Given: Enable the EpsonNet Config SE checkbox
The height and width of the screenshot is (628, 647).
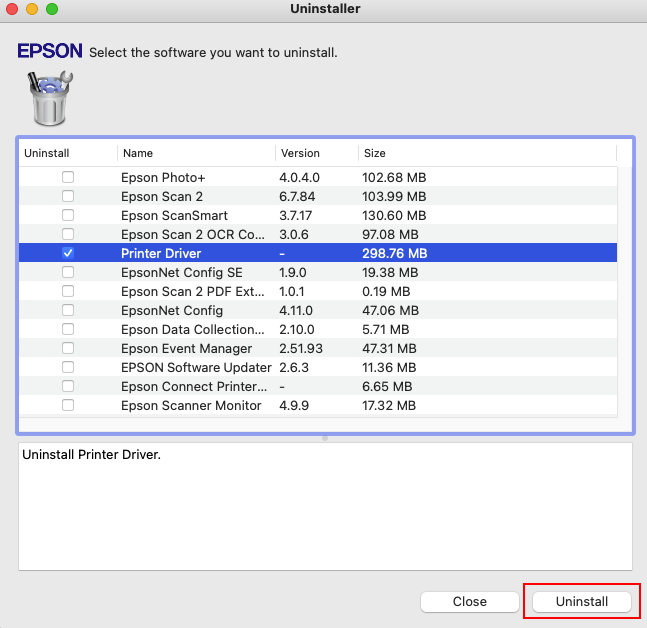Looking at the screenshot, I should pyautogui.click(x=68, y=272).
